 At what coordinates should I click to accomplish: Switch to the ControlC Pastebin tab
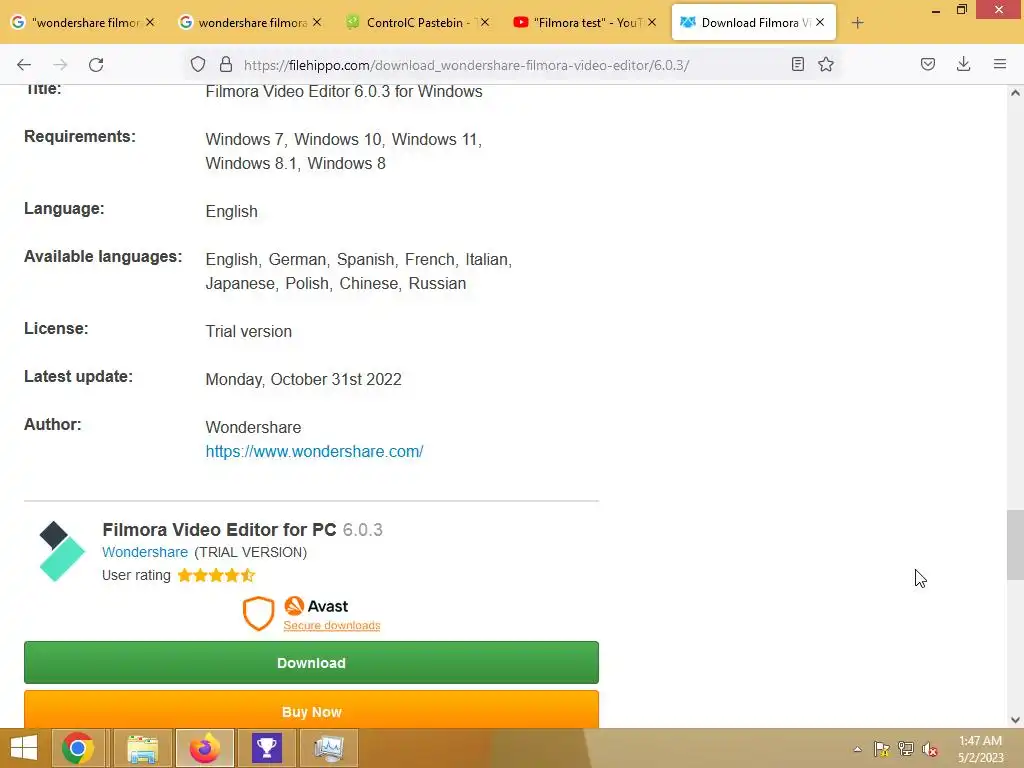pyautogui.click(x=418, y=22)
